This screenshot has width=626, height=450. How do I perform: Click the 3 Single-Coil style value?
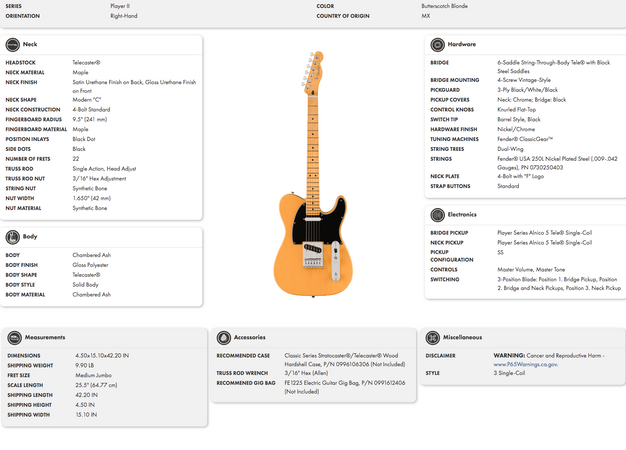coord(509,373)
